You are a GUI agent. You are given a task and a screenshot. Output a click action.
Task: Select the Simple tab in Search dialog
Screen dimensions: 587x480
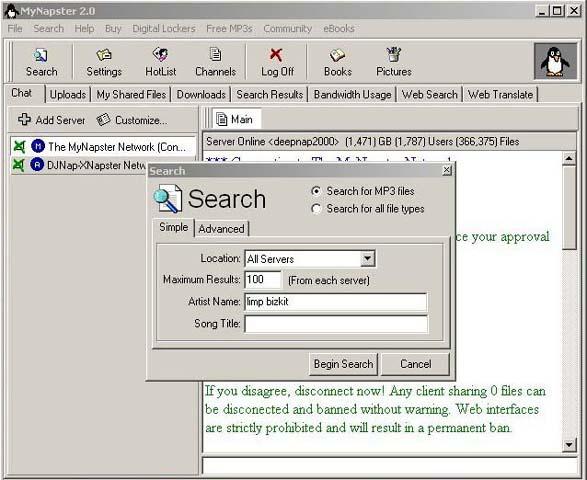(174, 227)
